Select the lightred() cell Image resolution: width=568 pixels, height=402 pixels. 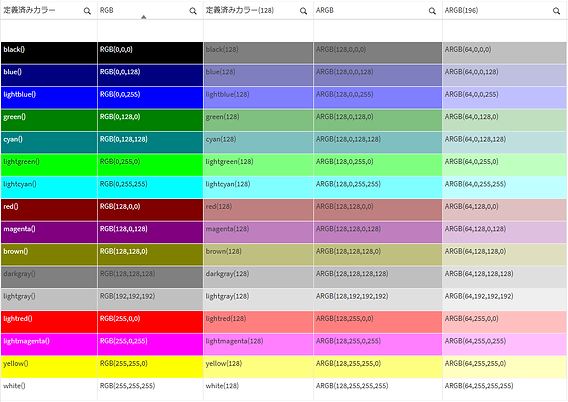[49, 322]
